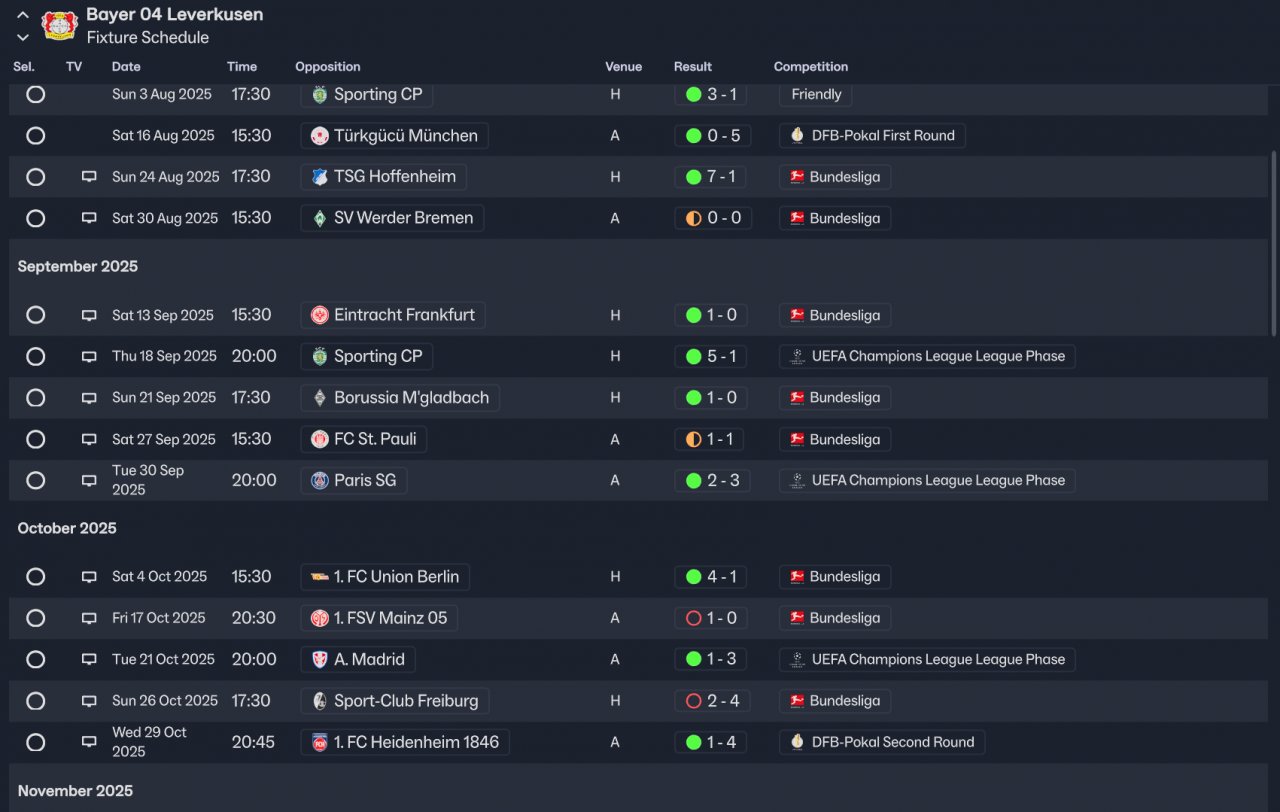Click the Champions League icon for Sporting CP match
The image size is (1280, 812).
[797, 357]
